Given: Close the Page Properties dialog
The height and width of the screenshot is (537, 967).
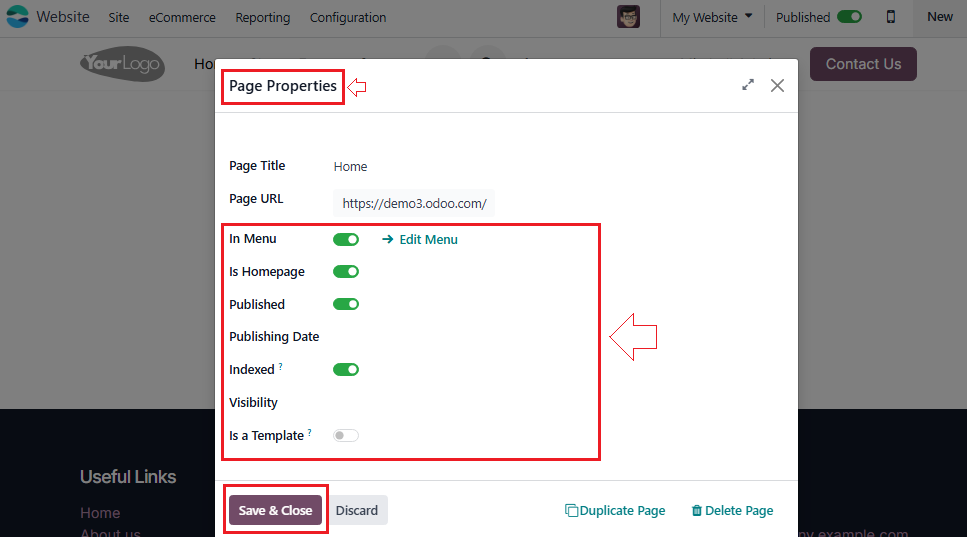Looking at the screenshot, I should click(x=777, y=86).
